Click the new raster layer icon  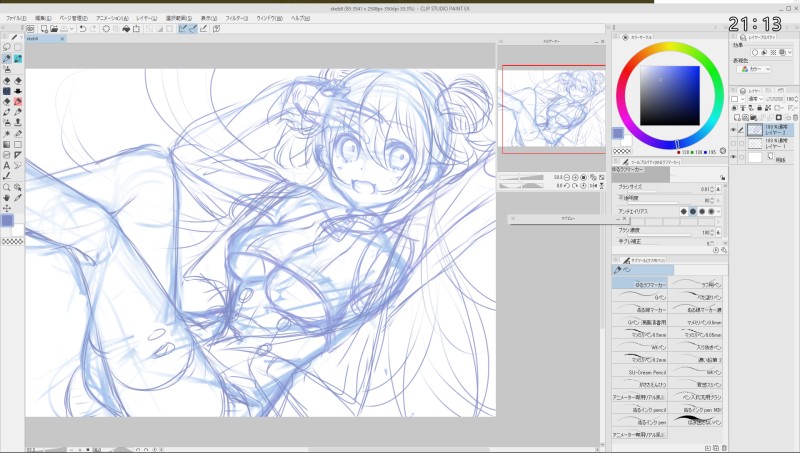coord(735,118)
